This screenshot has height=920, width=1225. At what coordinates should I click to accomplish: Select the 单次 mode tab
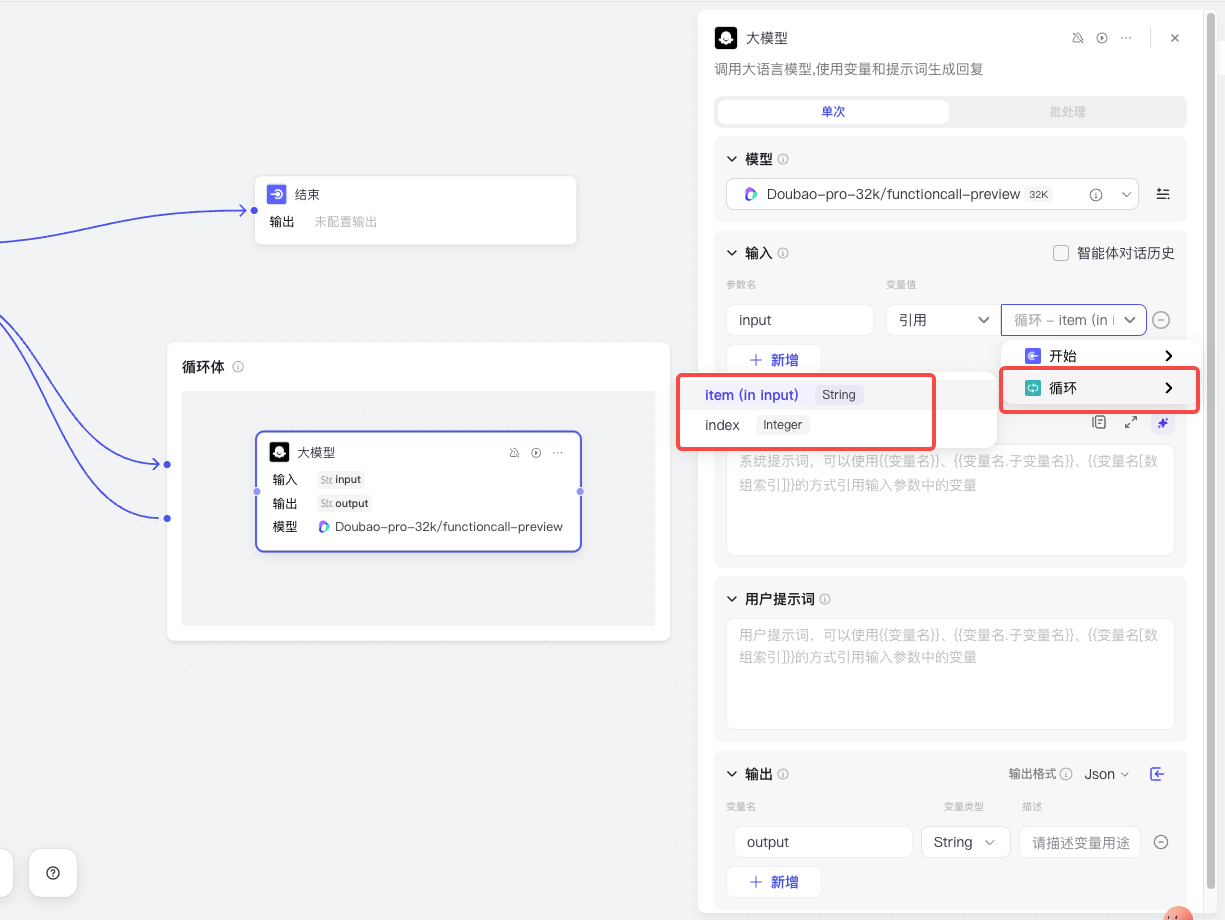pyautogui.click(x=833, y=112)
